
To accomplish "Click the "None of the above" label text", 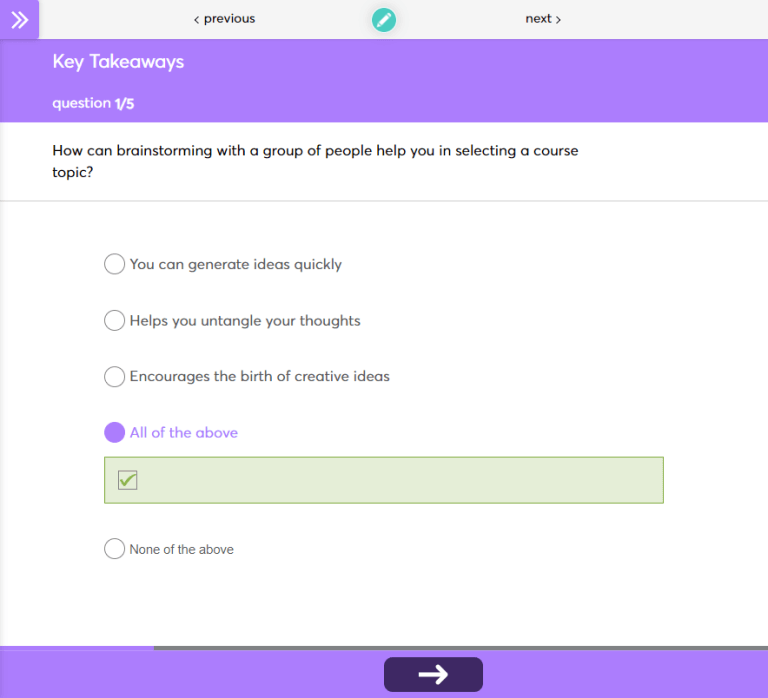I will 182,550.
